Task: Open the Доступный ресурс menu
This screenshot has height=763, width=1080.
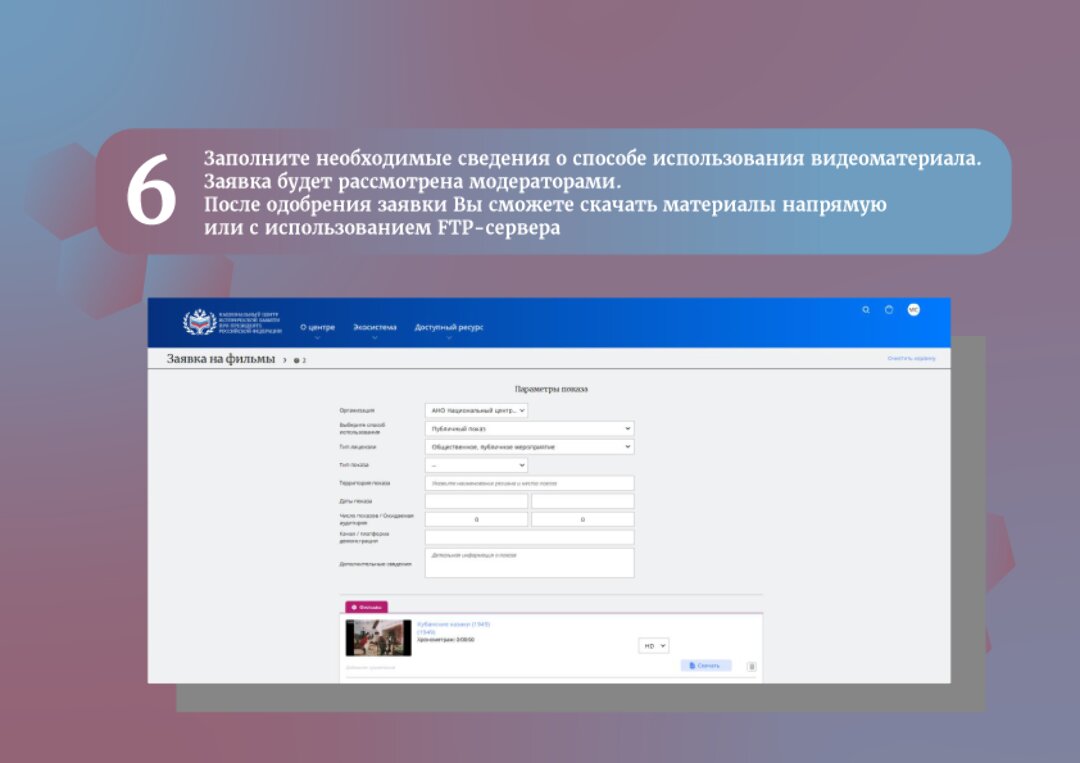Action: click(x=449, y=328)
